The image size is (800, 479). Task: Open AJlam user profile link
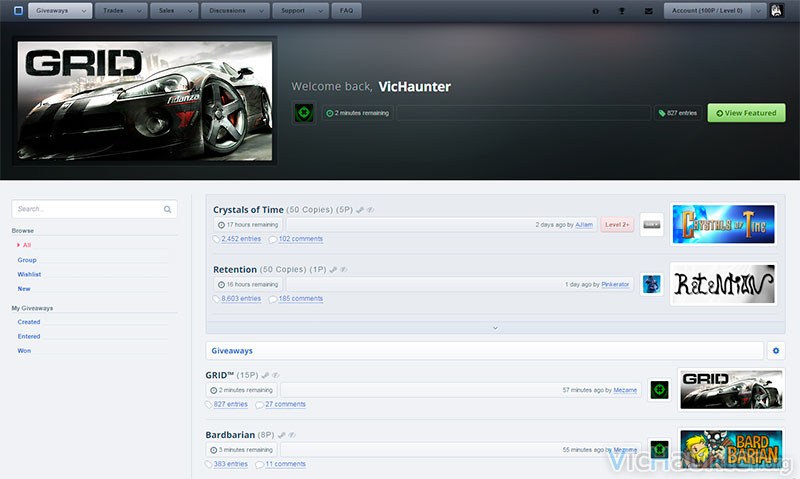point(584,224)
